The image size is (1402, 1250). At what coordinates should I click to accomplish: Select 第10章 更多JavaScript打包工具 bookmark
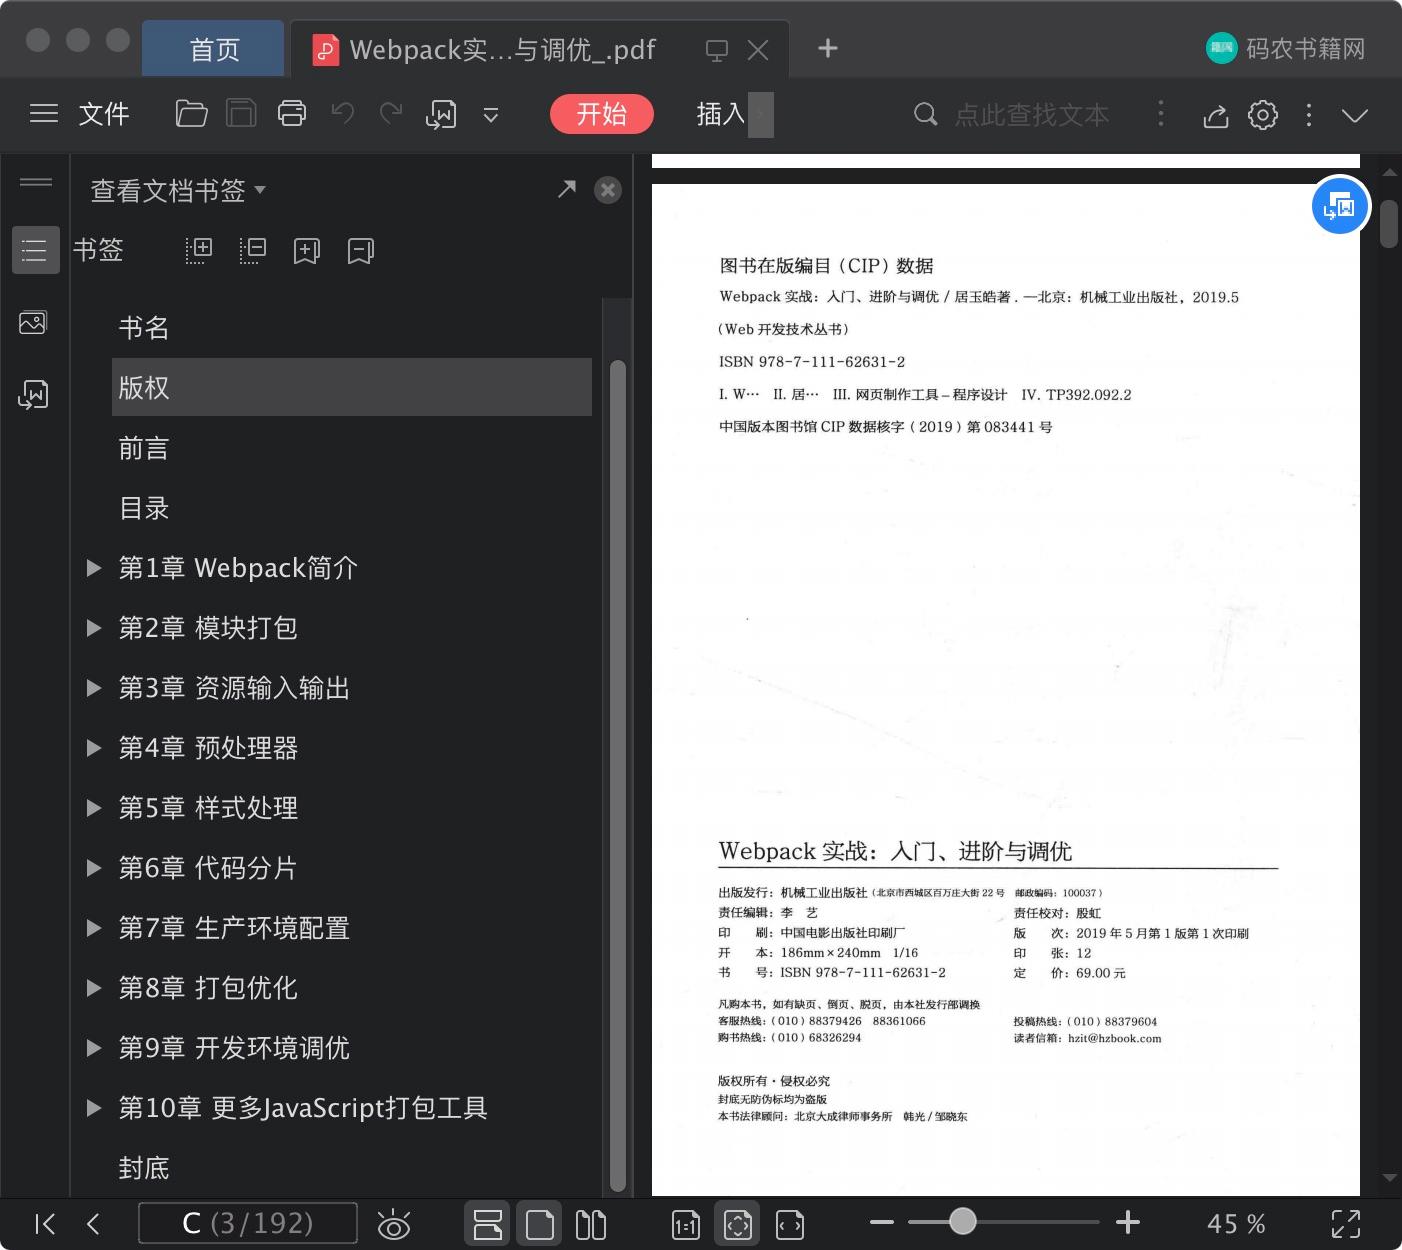point(302,1108)
